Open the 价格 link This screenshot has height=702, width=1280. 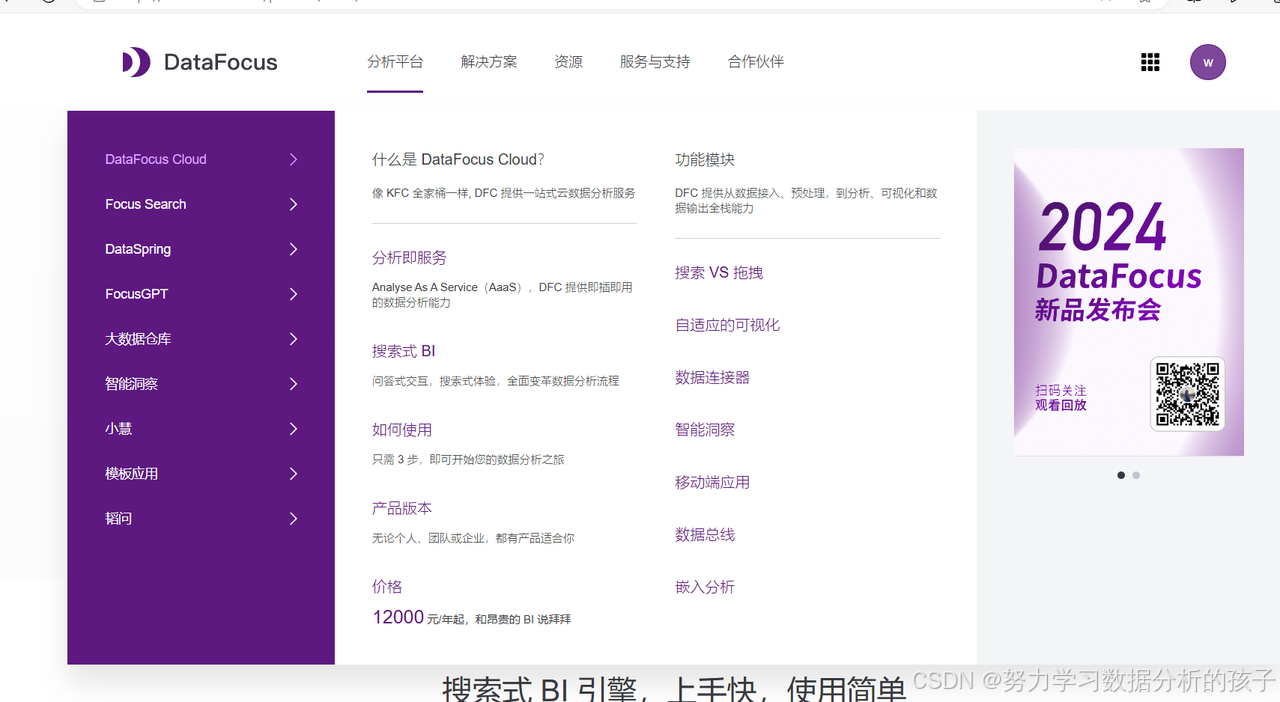pyautogui.click(x=387, y=587)
